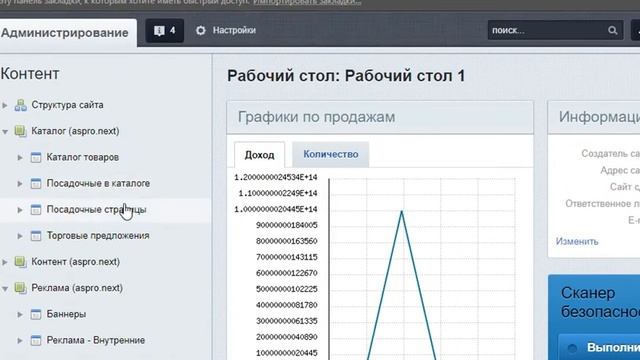This screenshot has width=640, height=360.
Task: Expand Реклама - Внутренние node
Action: (20, 340)
